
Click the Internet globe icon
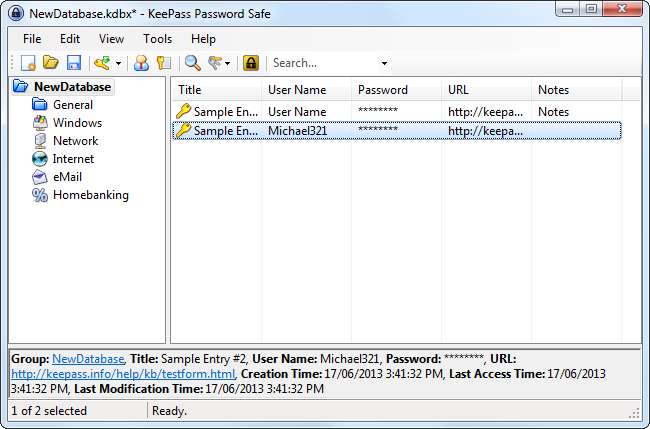[40, 159]
